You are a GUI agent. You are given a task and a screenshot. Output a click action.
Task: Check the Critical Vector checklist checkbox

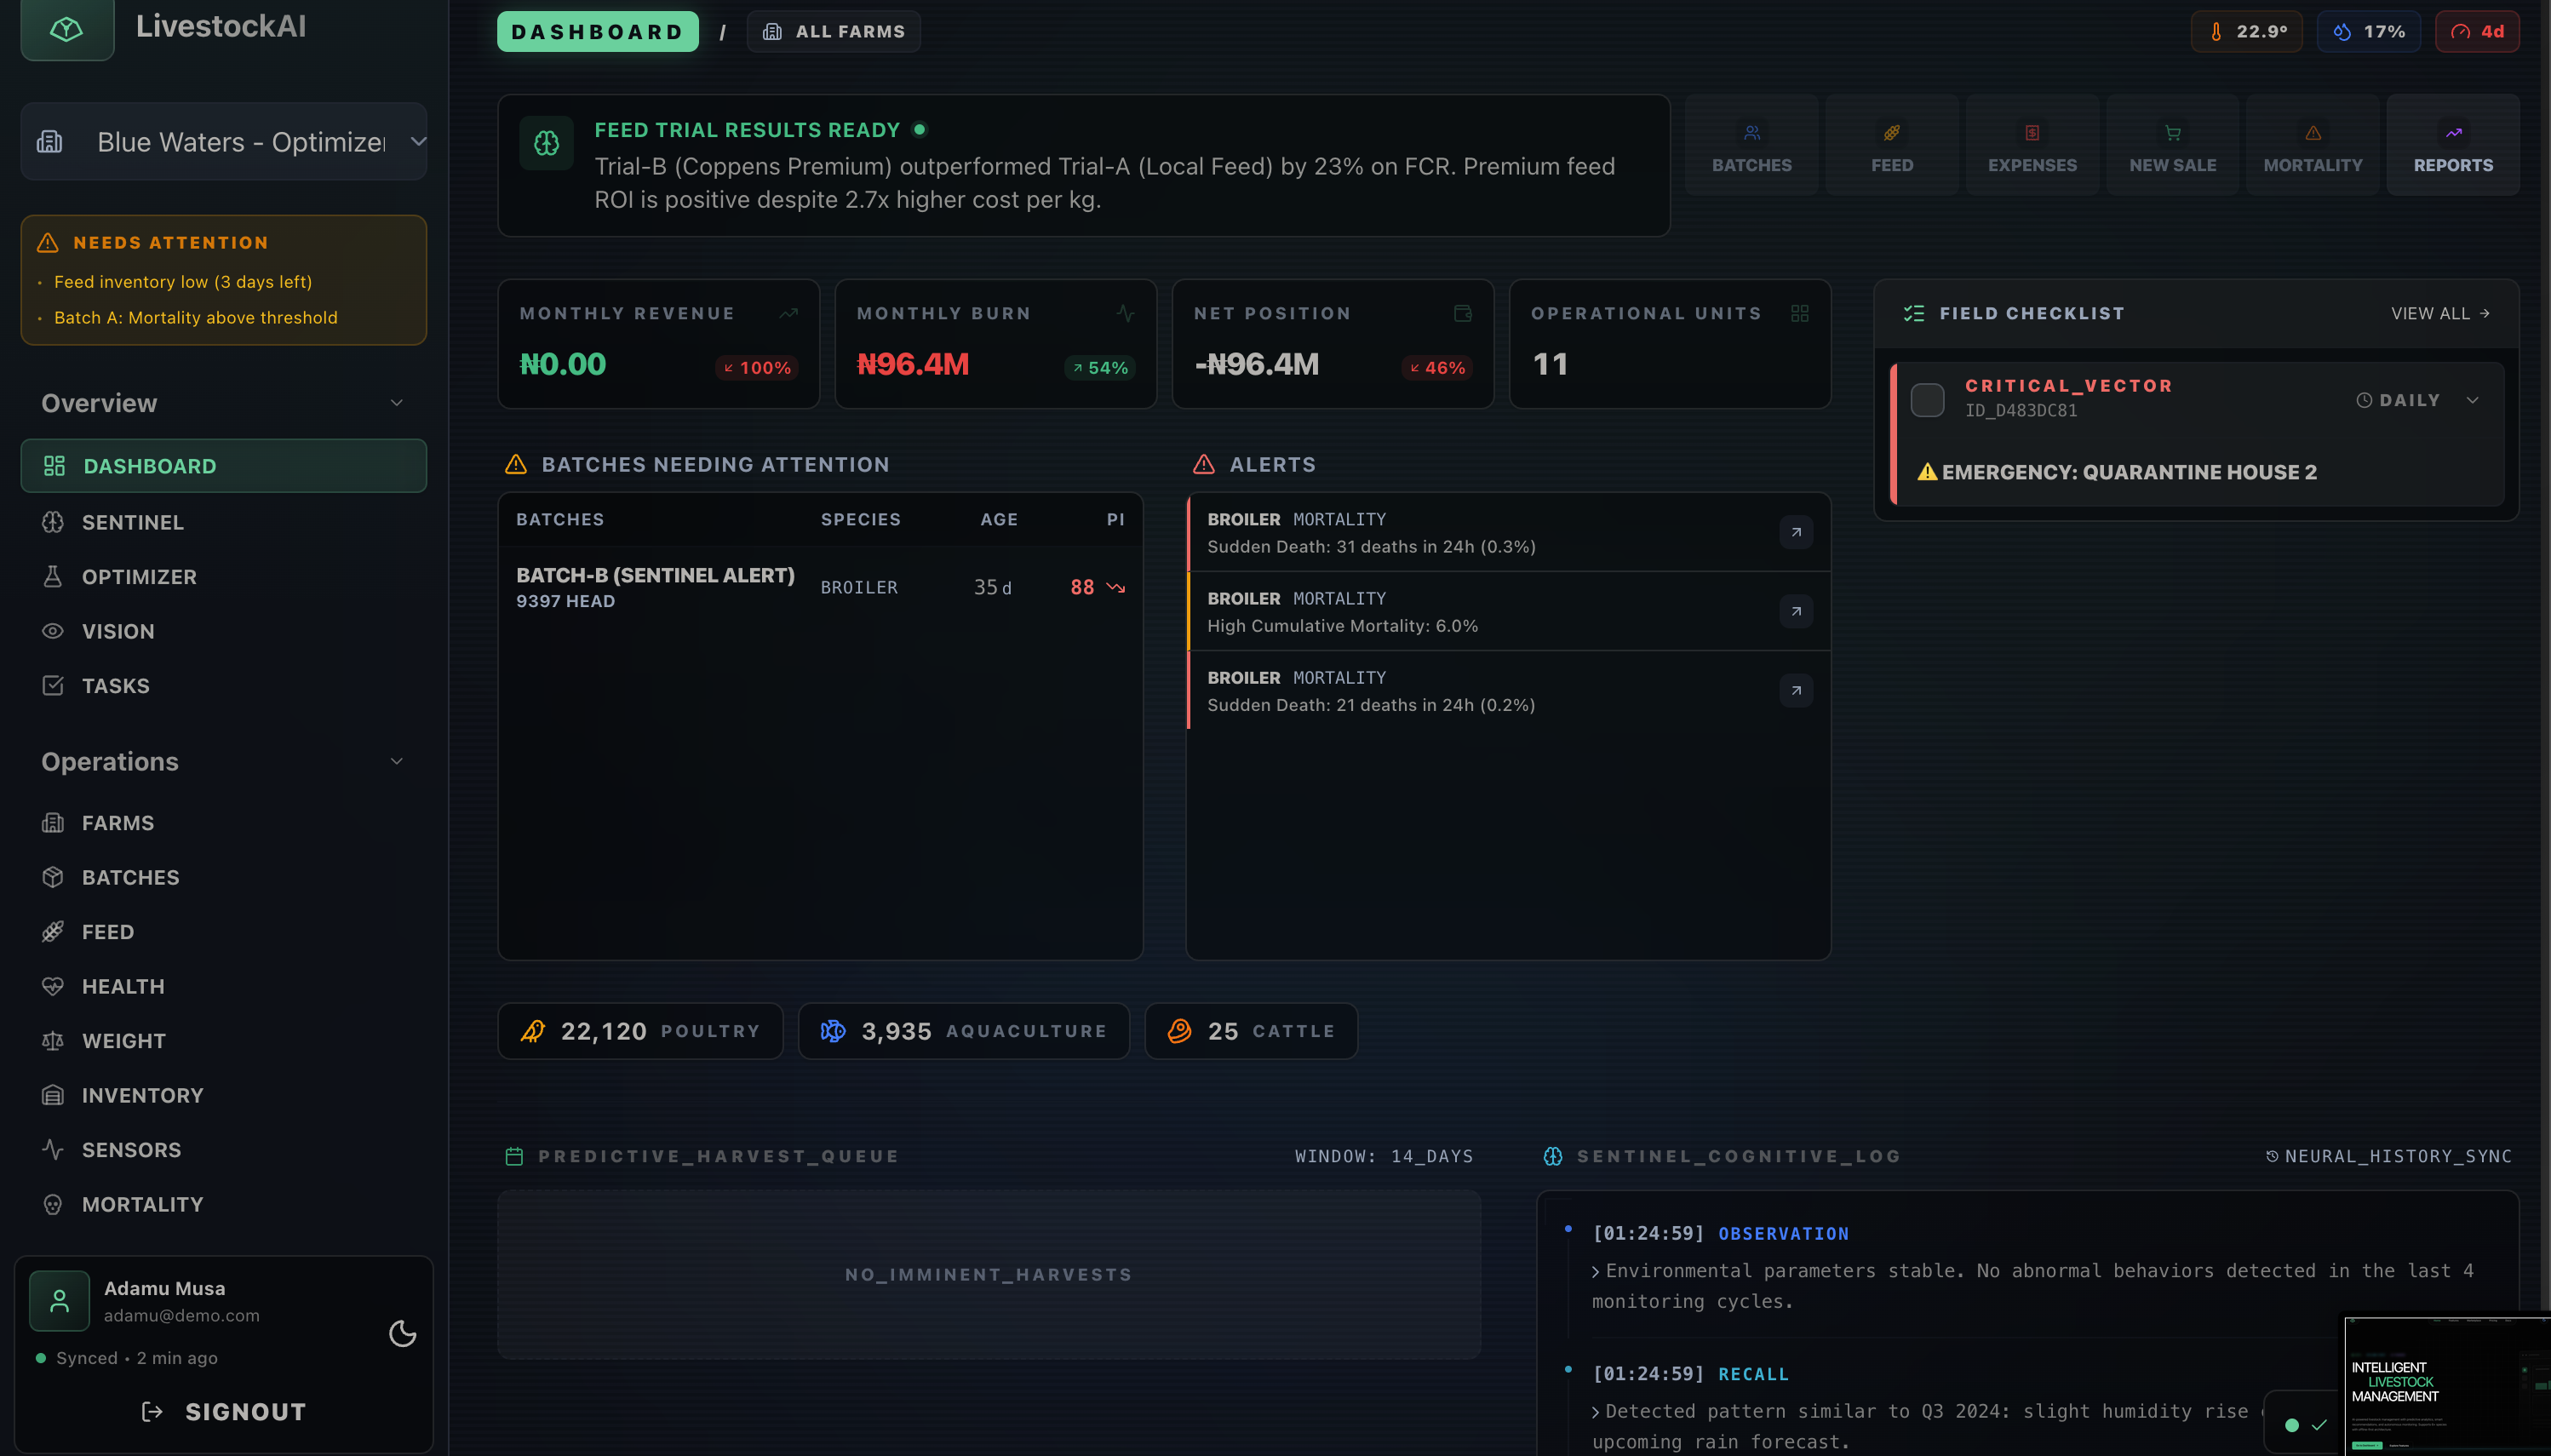(x=1927, y=399)
